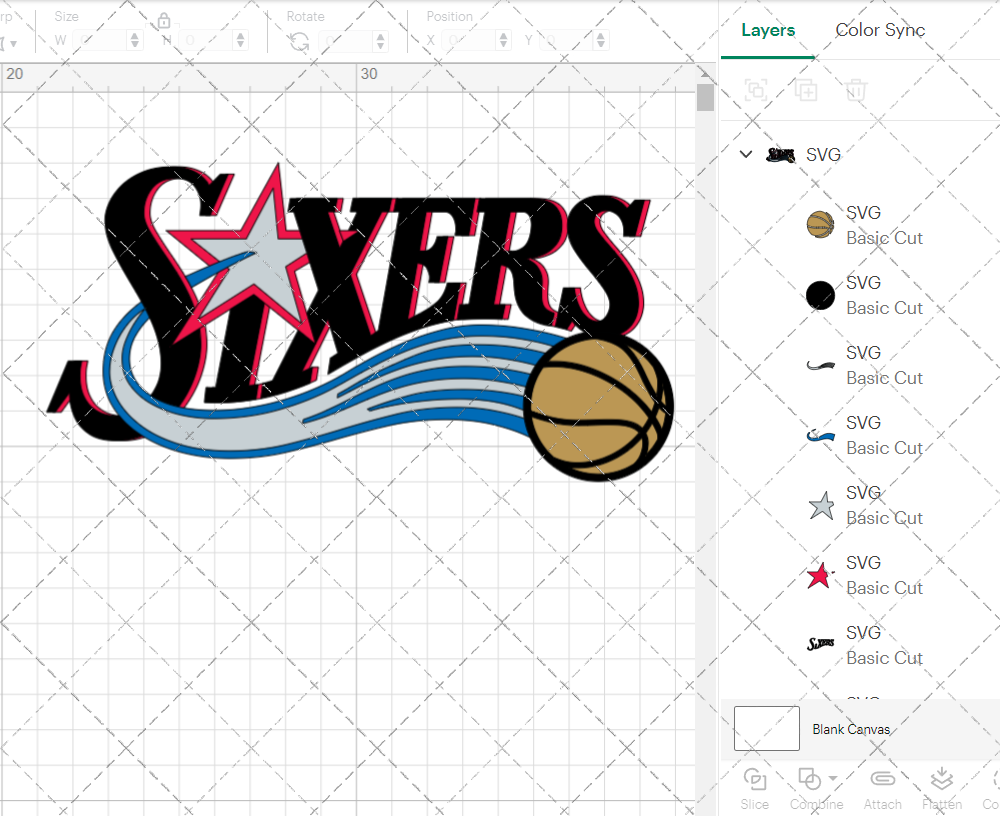The image size is (1000, 816).
Task: Click the SVG label of the gray star layer
Action: tap(864, 493)
